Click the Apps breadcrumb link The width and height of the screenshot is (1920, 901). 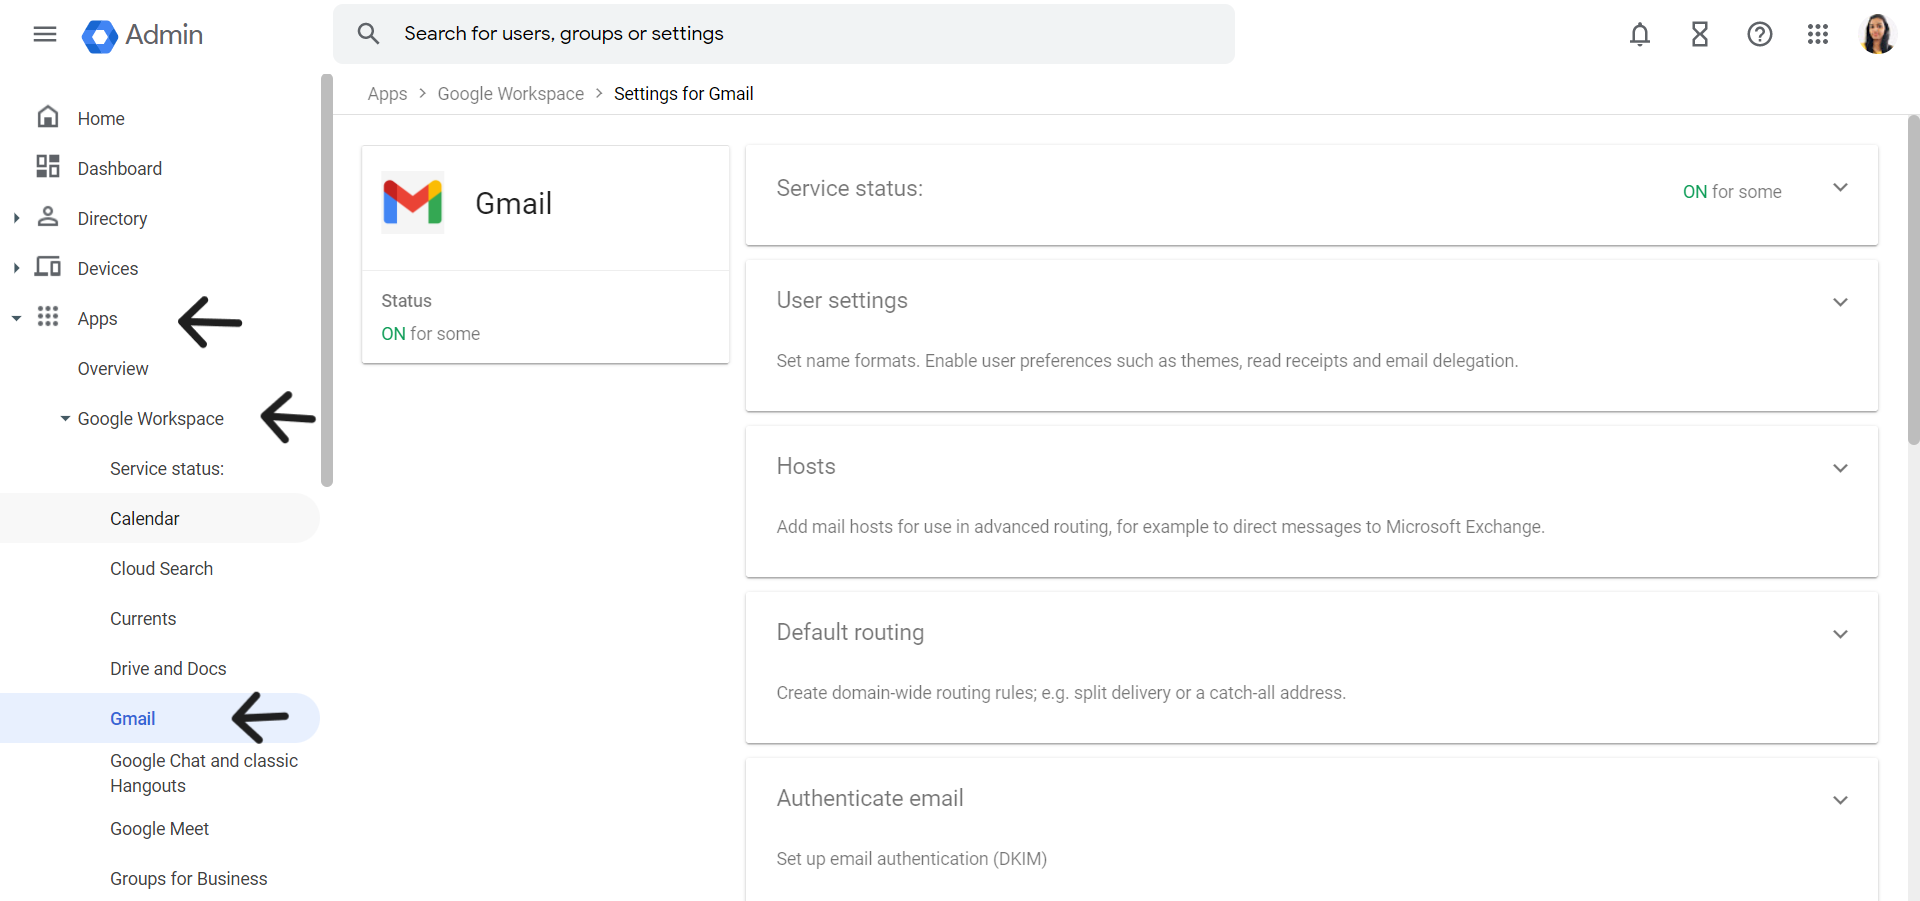coord(387,94)
